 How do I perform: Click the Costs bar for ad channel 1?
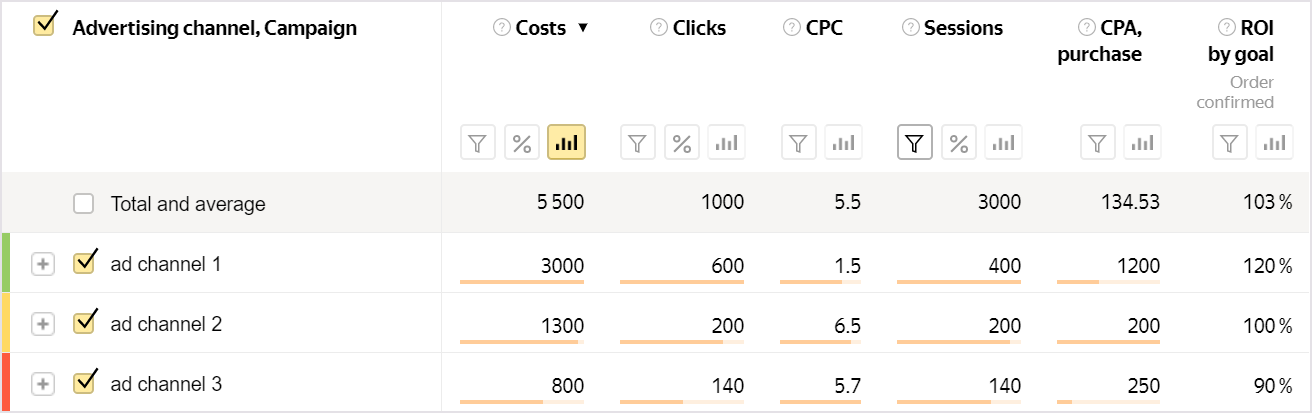(x=521, y=282)
